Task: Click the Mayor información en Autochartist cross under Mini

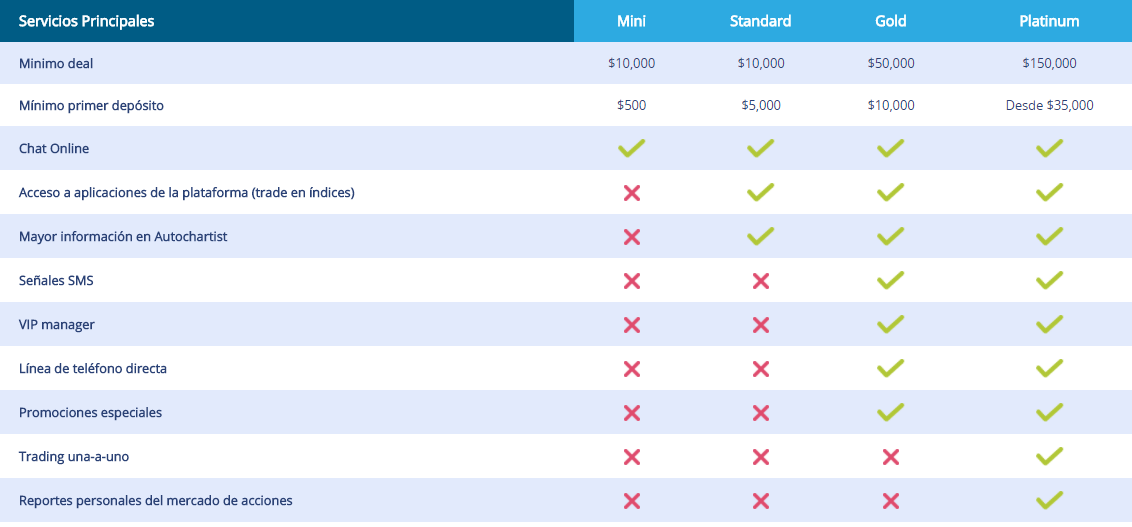Action: coord(632,237)
